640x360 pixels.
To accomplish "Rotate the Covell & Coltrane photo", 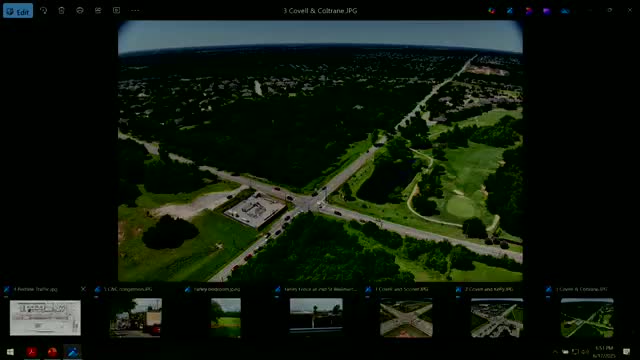I will (x=43, y=11).
